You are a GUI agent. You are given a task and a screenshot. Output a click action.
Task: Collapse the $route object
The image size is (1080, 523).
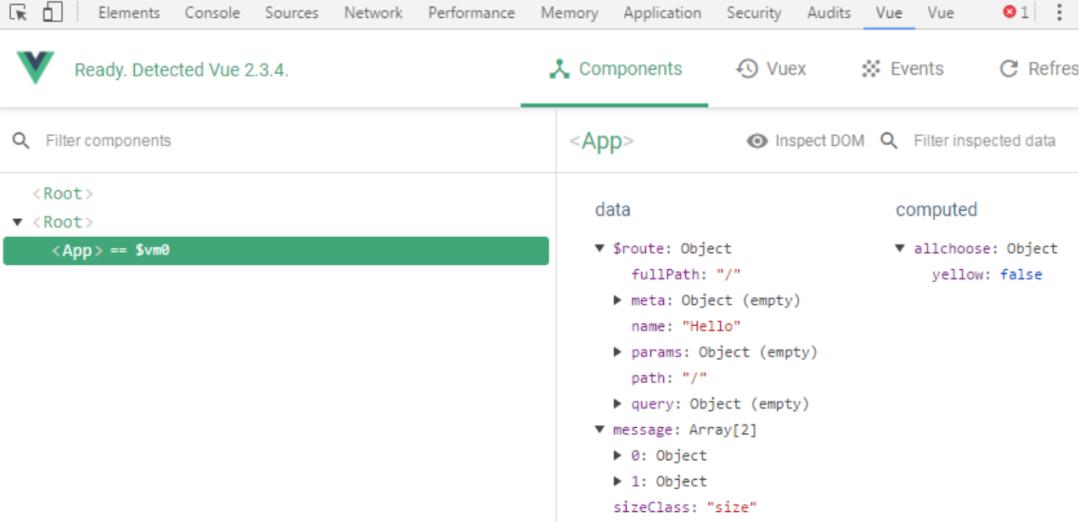(600, 249)
